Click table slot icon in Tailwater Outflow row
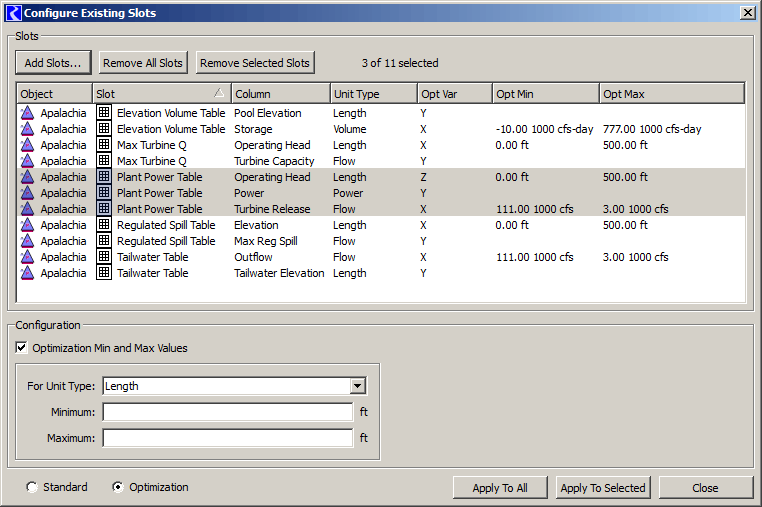 click(104, 257)
